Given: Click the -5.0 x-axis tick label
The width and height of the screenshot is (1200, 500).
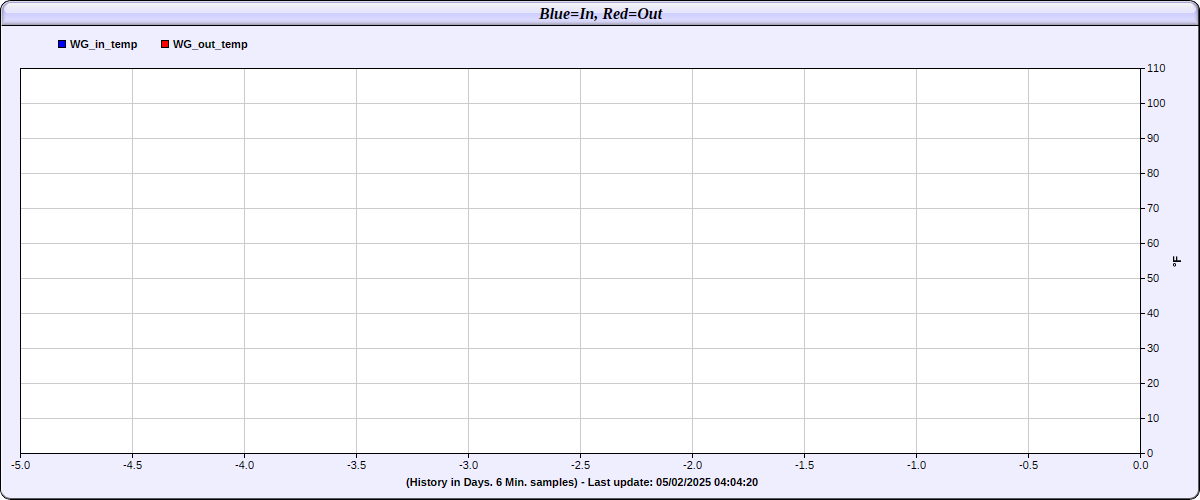Looking at the screenshot, I should click(x=21, y=465).
